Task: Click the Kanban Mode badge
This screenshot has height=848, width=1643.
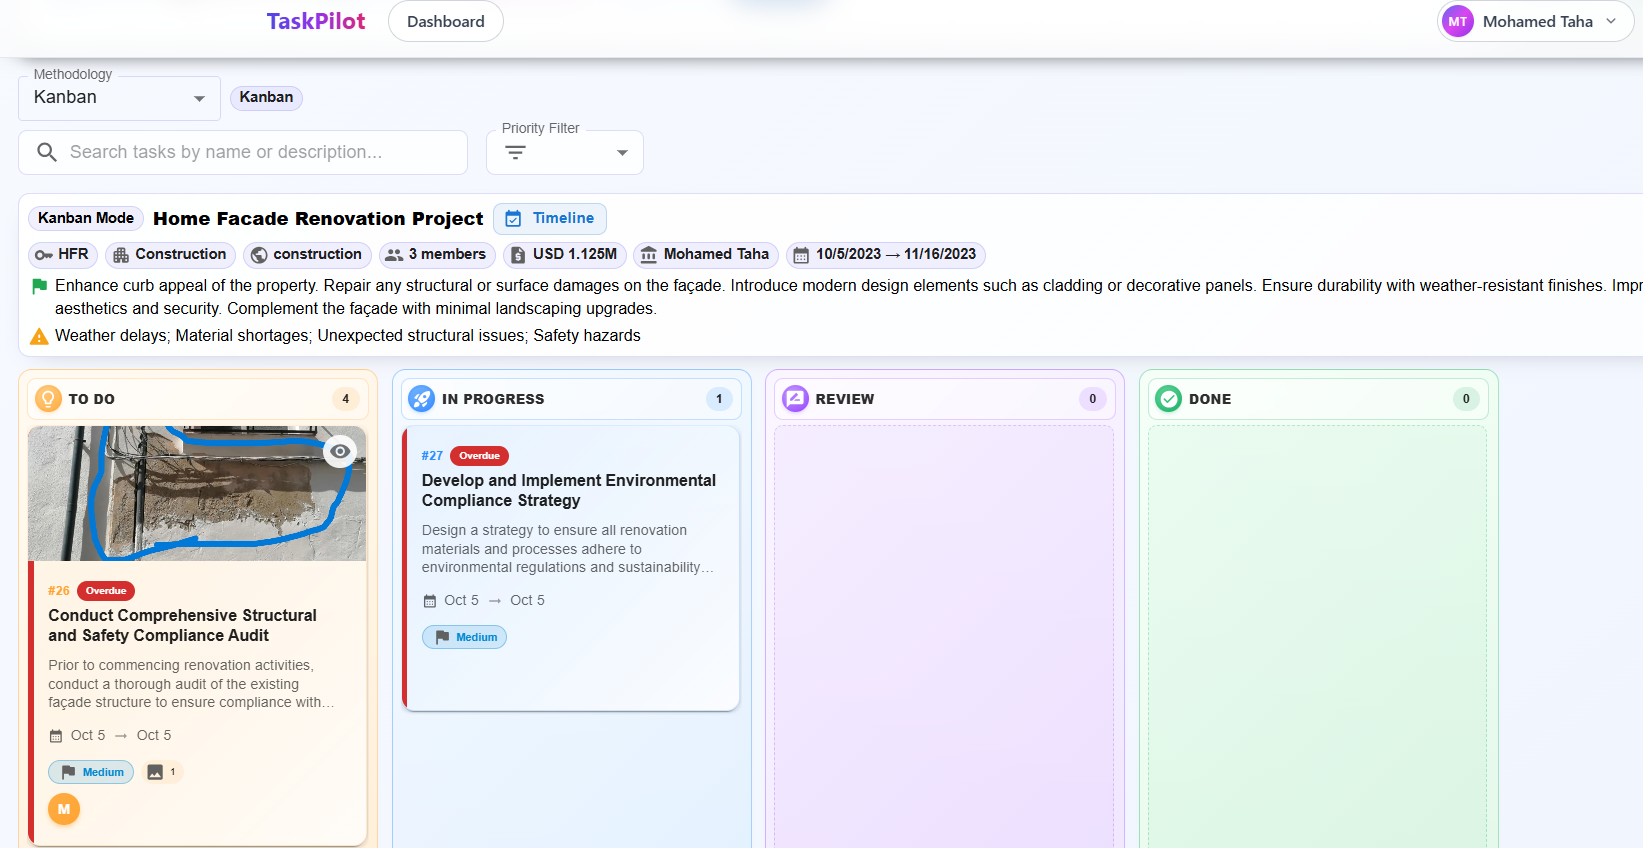Action: point(86,218)
